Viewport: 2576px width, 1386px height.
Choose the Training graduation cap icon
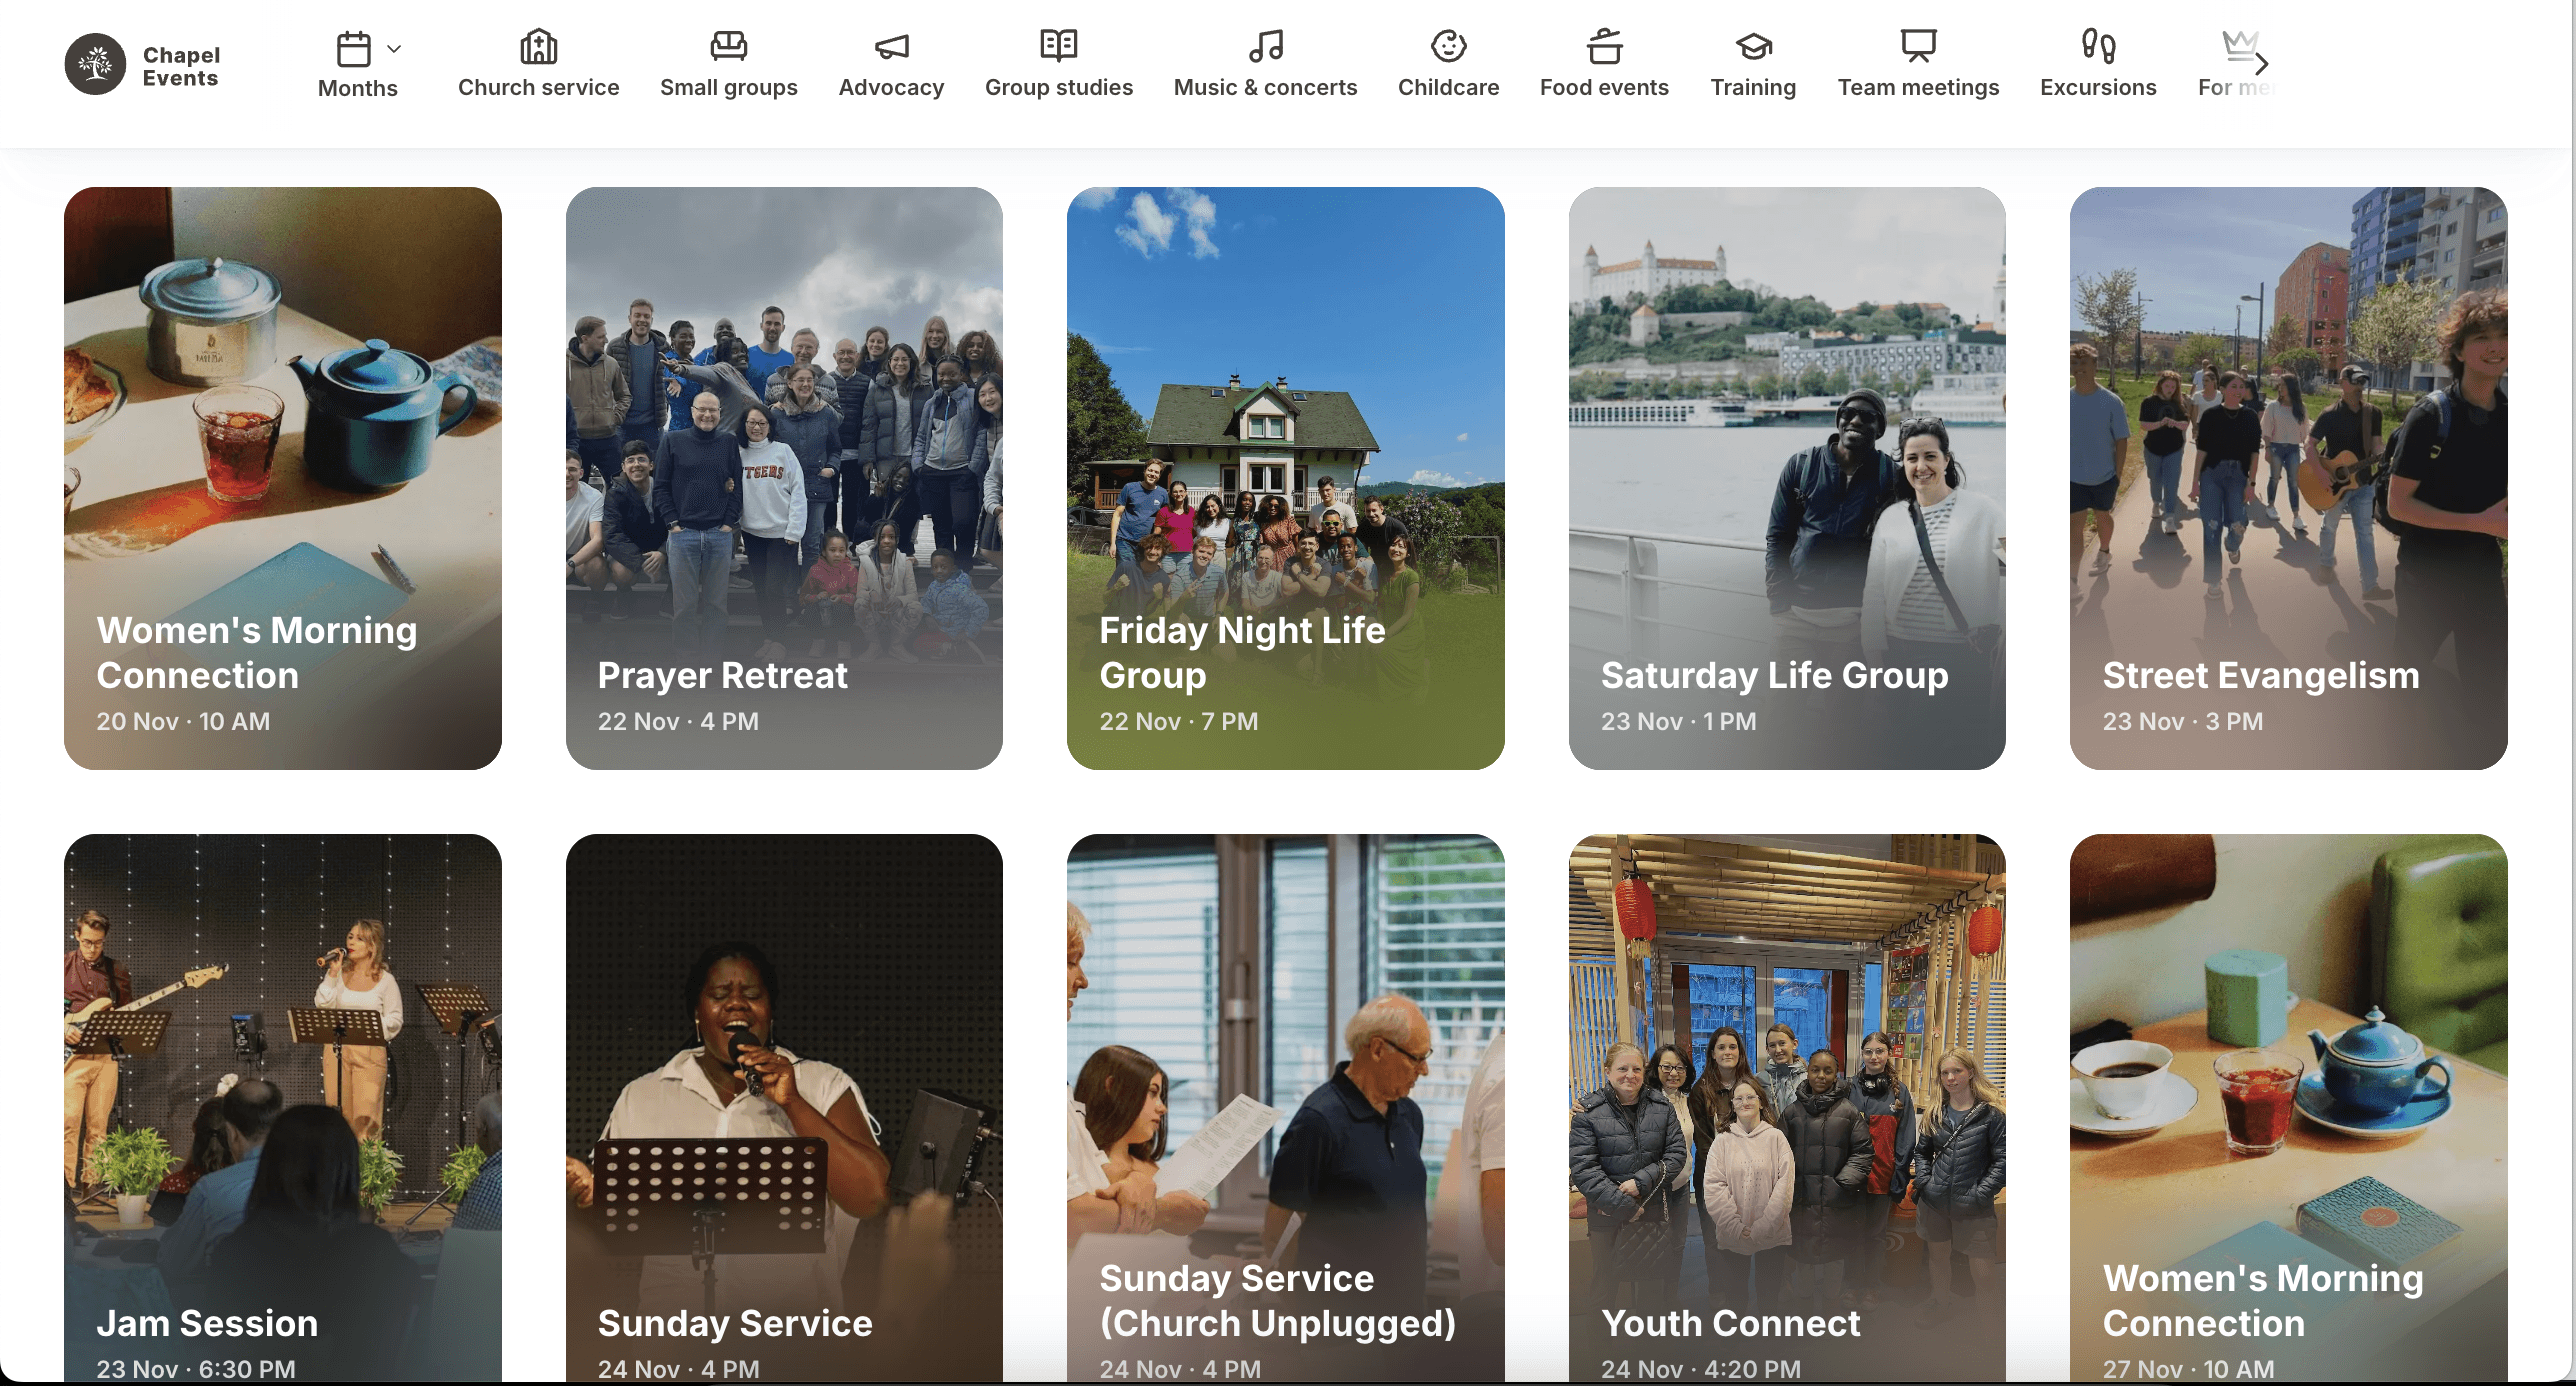[1753, 46]
